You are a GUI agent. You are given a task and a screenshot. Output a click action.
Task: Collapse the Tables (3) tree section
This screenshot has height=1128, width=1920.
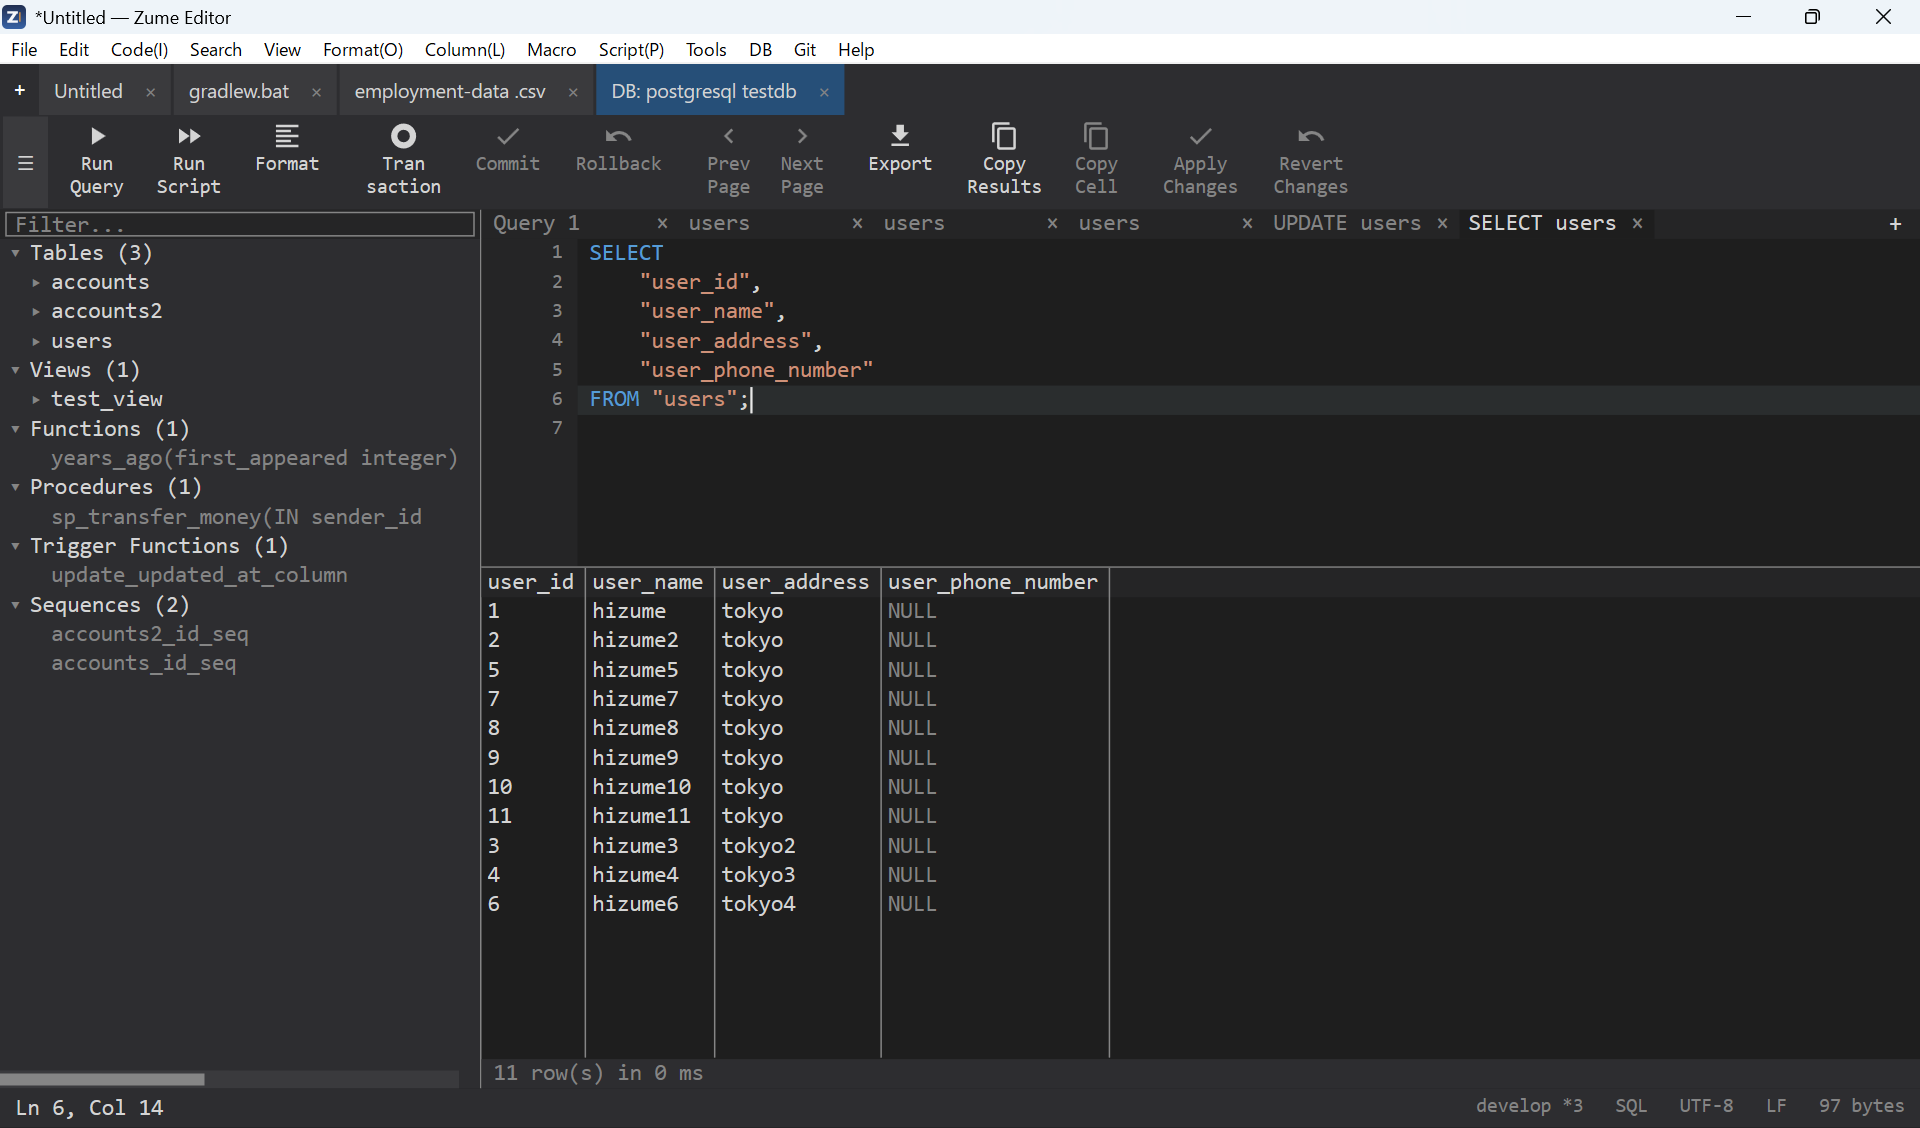[x=15, y=253]
